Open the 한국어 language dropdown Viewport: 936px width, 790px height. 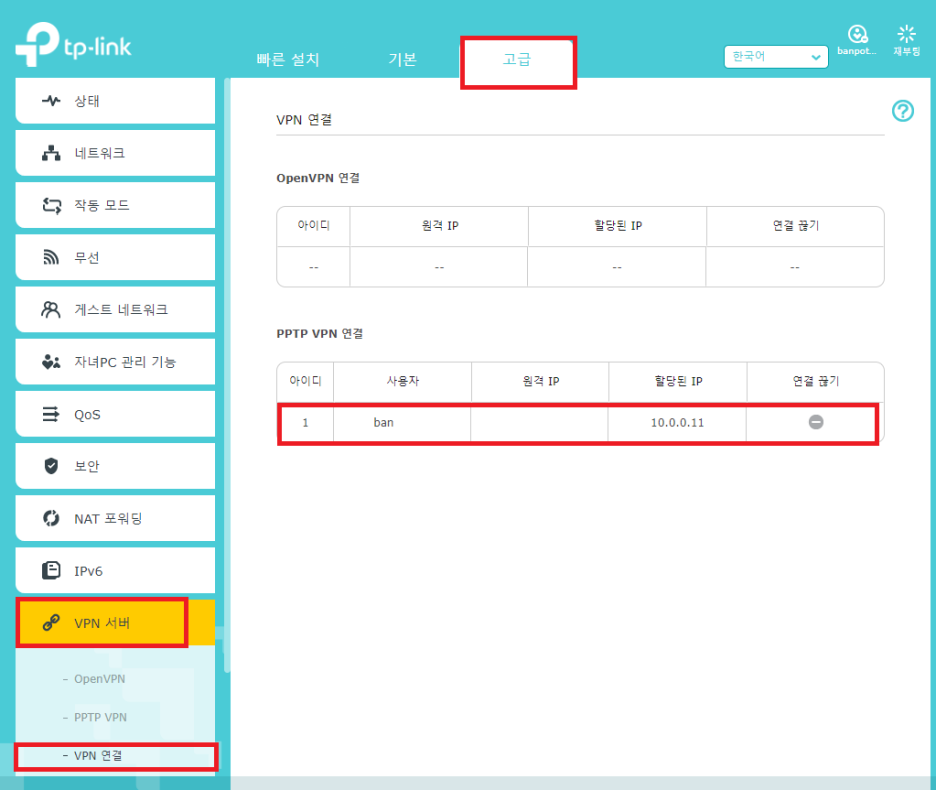tap(775, 57)
